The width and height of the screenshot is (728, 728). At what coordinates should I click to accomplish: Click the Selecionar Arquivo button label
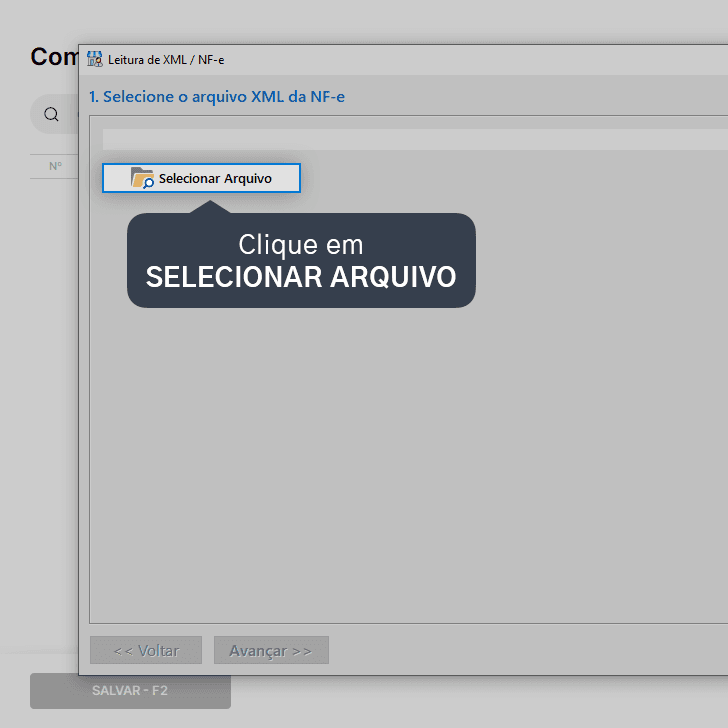pyautogui.click(x=215, y=178)
